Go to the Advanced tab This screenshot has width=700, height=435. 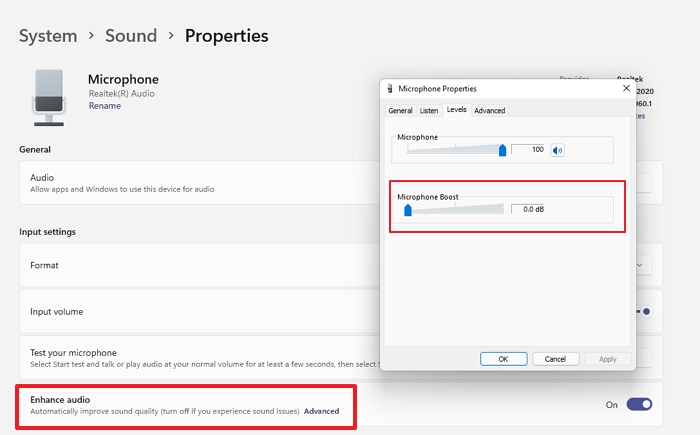pos(489,110)
